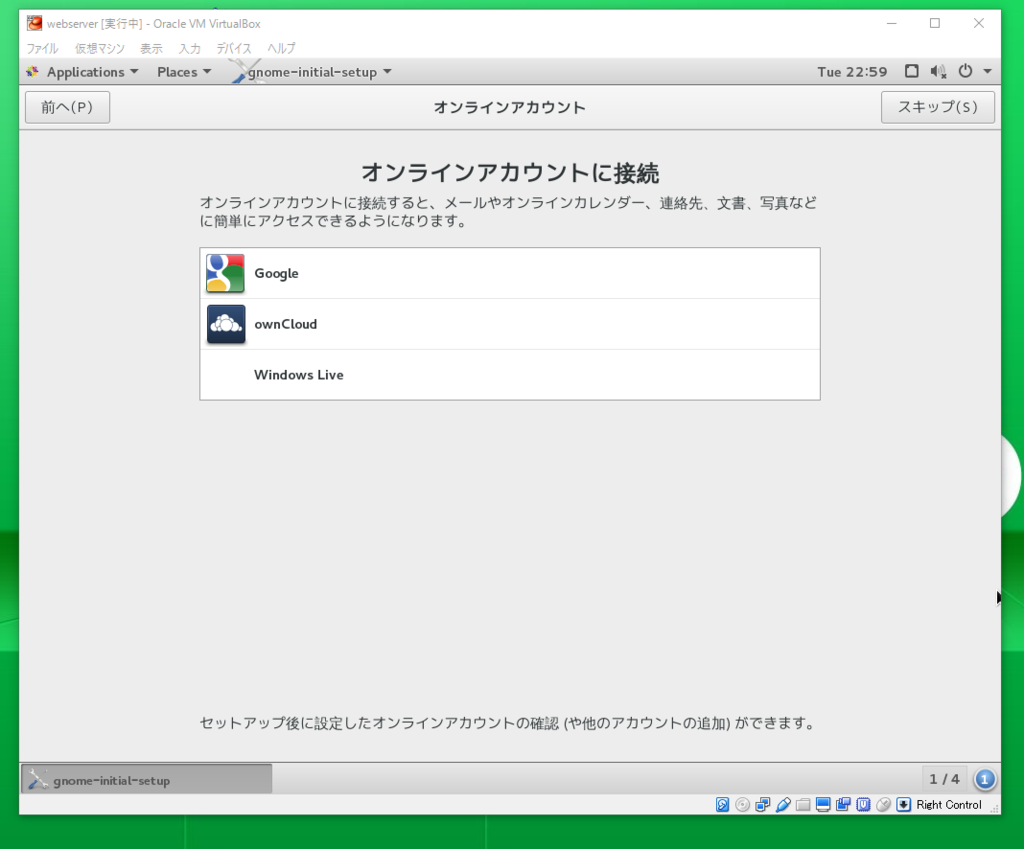Screen dimensions: 1024x849
Task: Click the オンラインアカウントに接続 heading
Action: pos(510,173)
